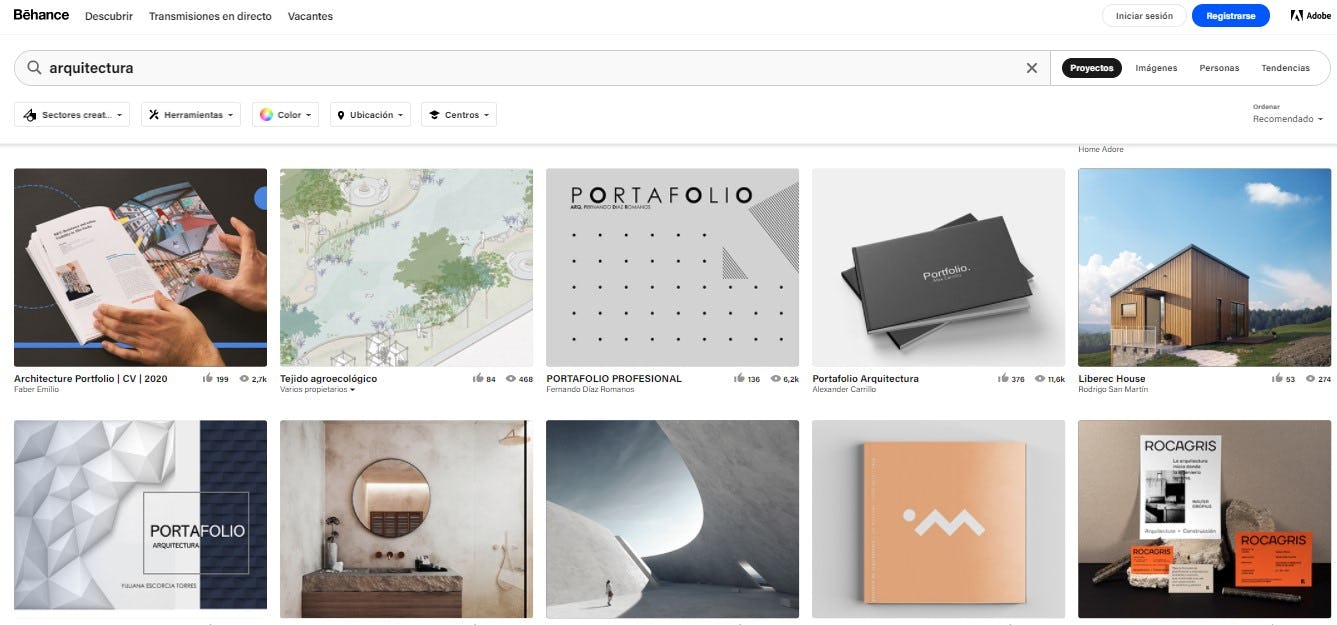This screenshot has height=625, width=1337.
Task: Open the Liberec House project thumbnail
Action: coord(1203,267)
